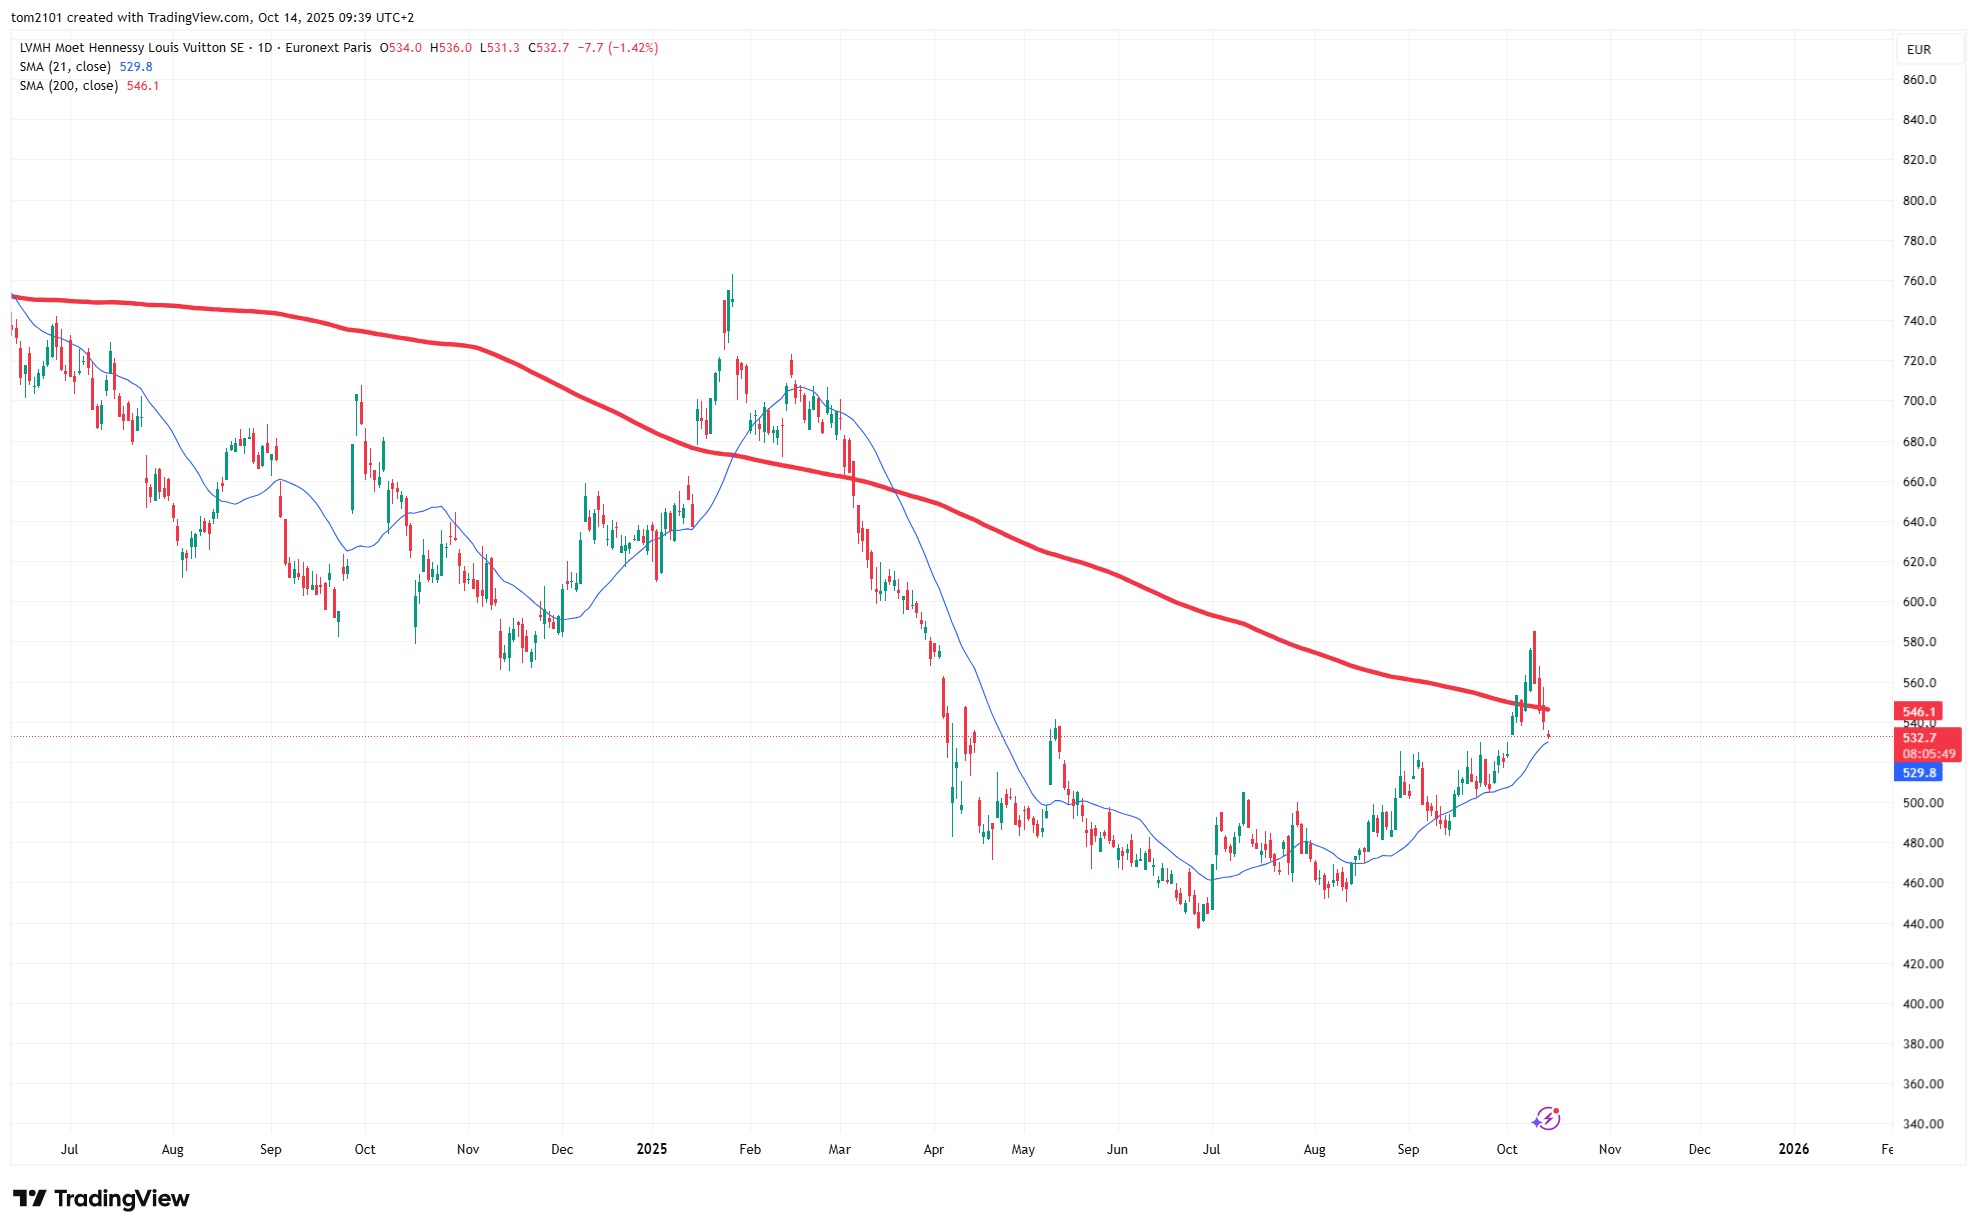
Task: Click the 1D interval text in chart header
Action: (265, 48)
